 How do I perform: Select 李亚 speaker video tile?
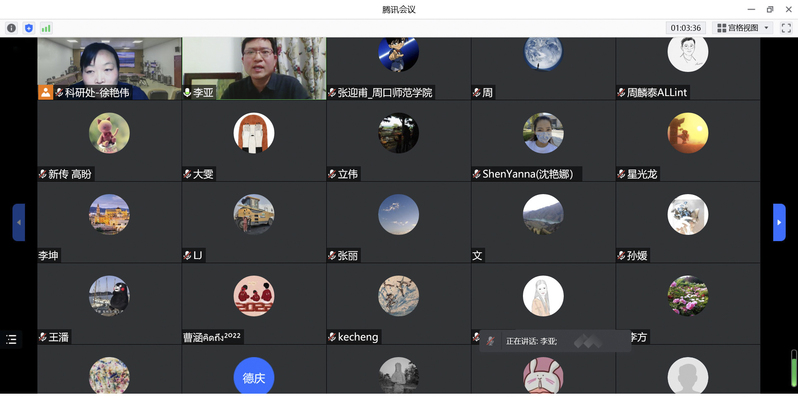pyautogui.click(x=254, y=68)
